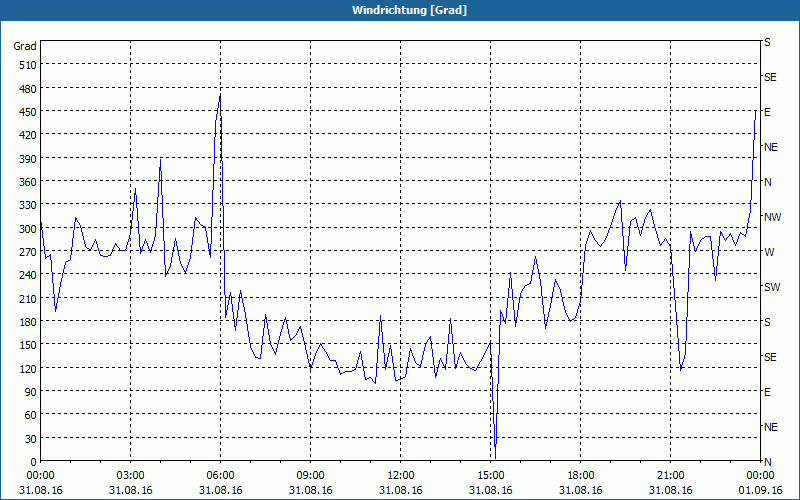Image resolution: width=800 pixels, height=500 pixels.
Task: Click the 00:00 time label above 01.09.16
Action: (760, 476)
